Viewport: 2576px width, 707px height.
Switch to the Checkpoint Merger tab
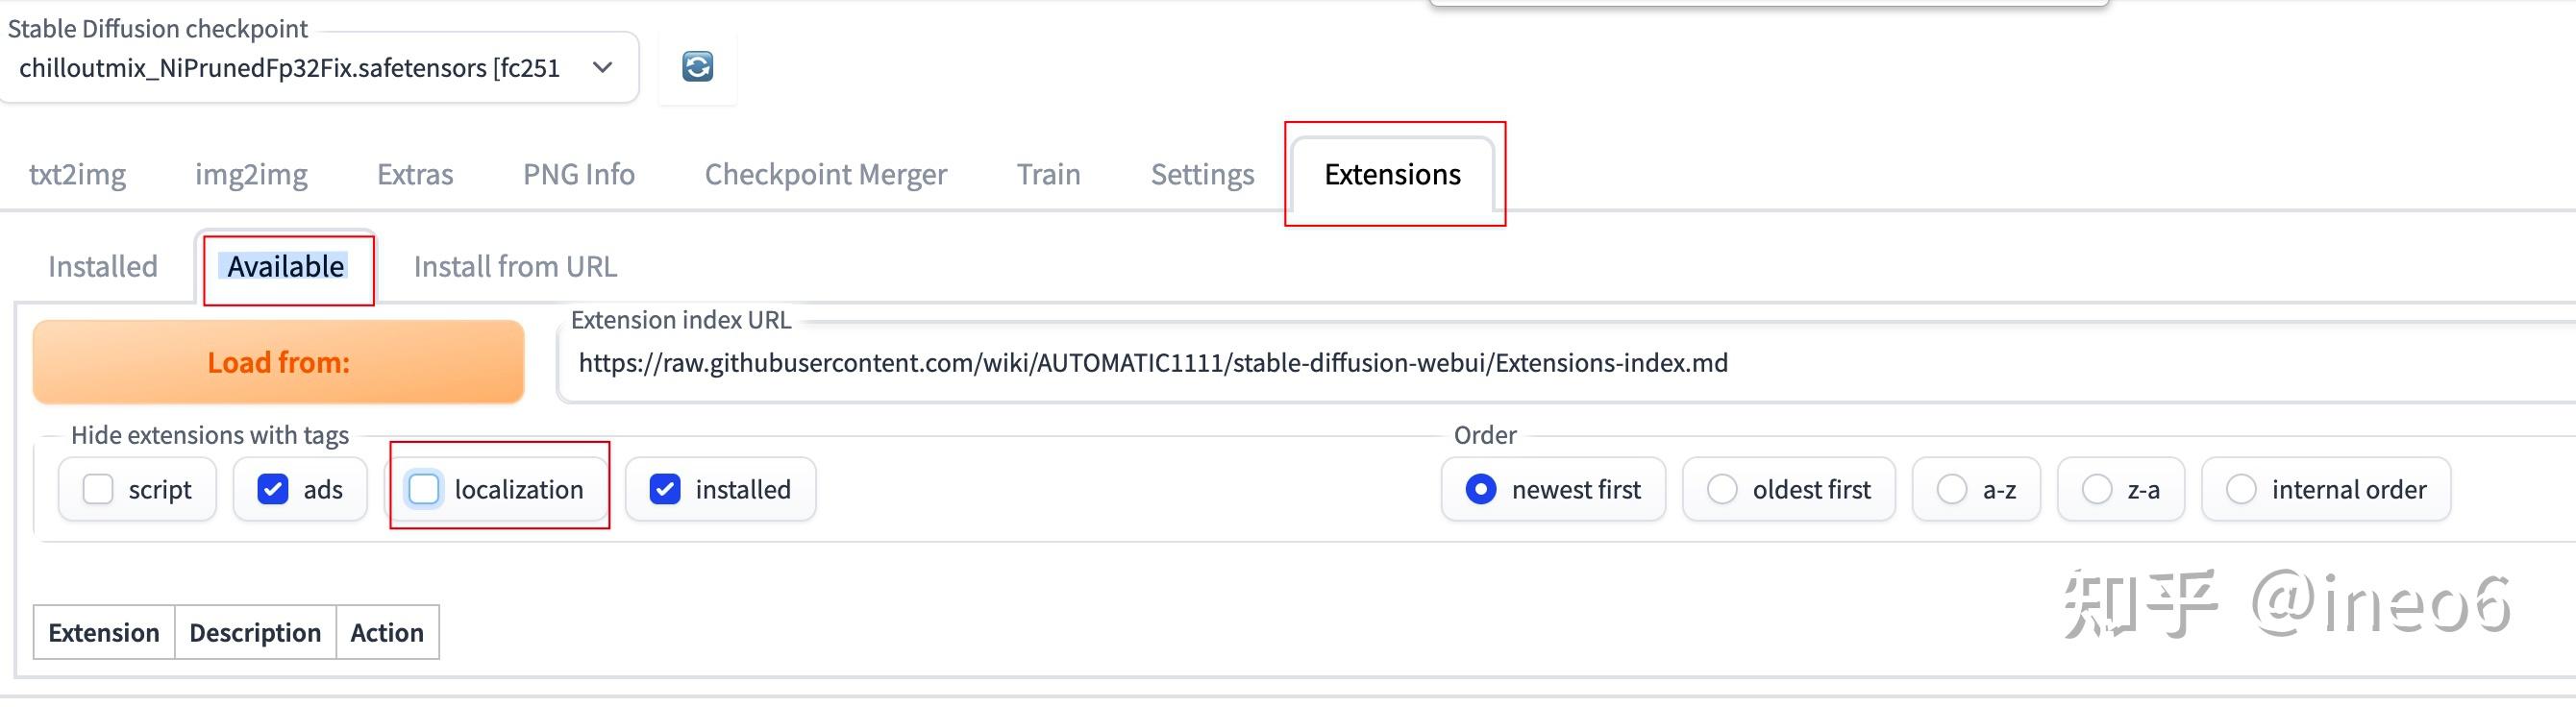pyautogui.click(x=826, y=174)
